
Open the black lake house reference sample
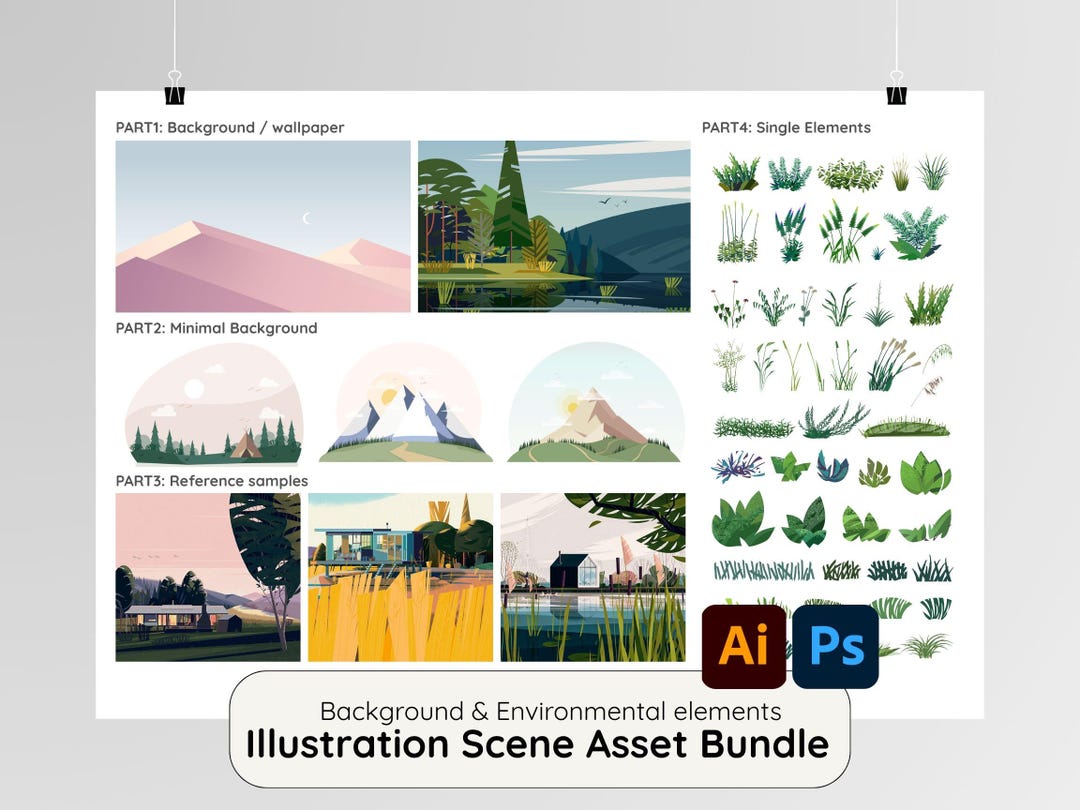click(593, 577)
